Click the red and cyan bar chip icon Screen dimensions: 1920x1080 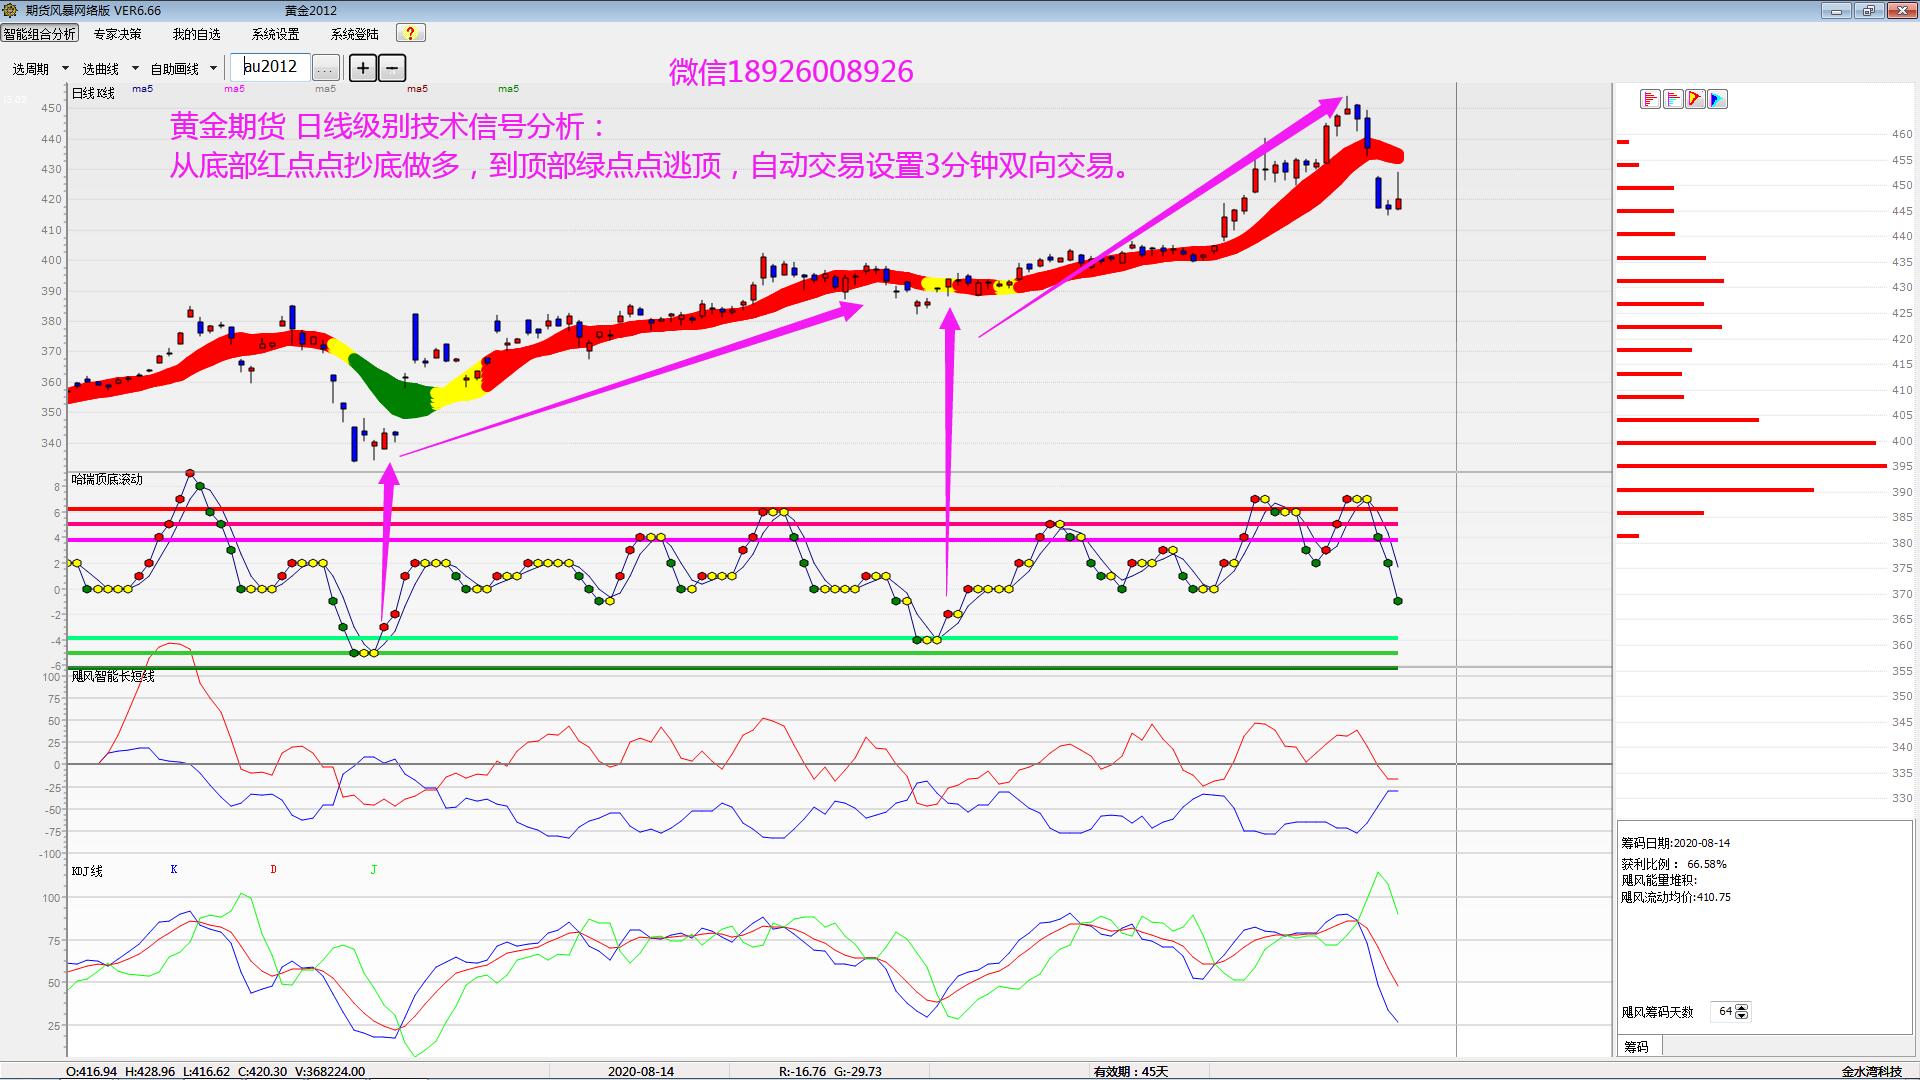pyautogui.click(x=1673, y=99)
